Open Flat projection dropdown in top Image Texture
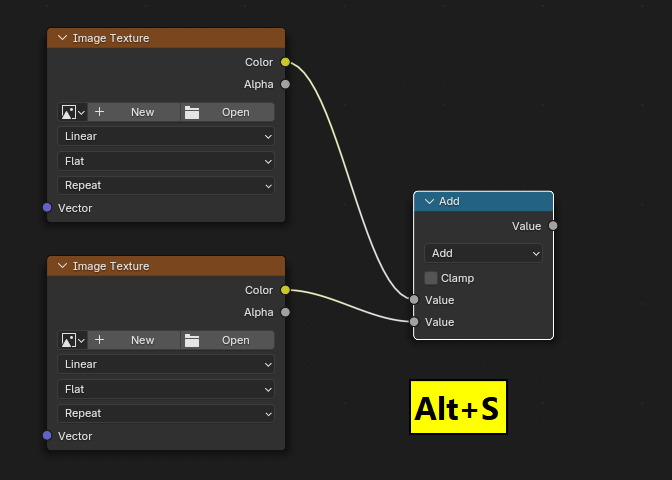 click(x=166, y=161)
